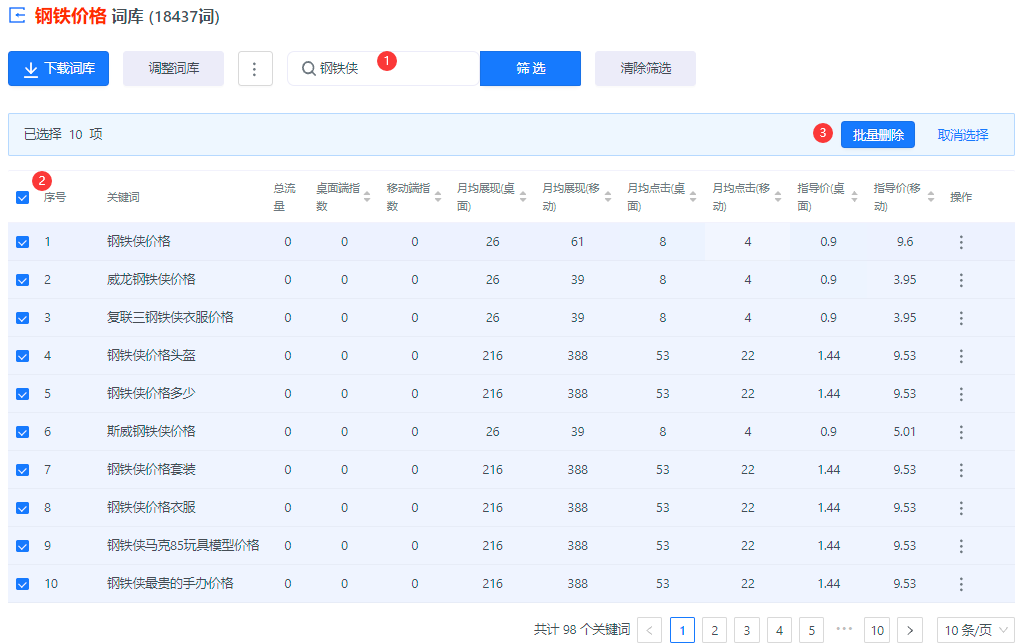1030x644 pixels.
Task: Open the actions menu for 钢铁侠价格头盔 row
Action: [x=961, y=355]
